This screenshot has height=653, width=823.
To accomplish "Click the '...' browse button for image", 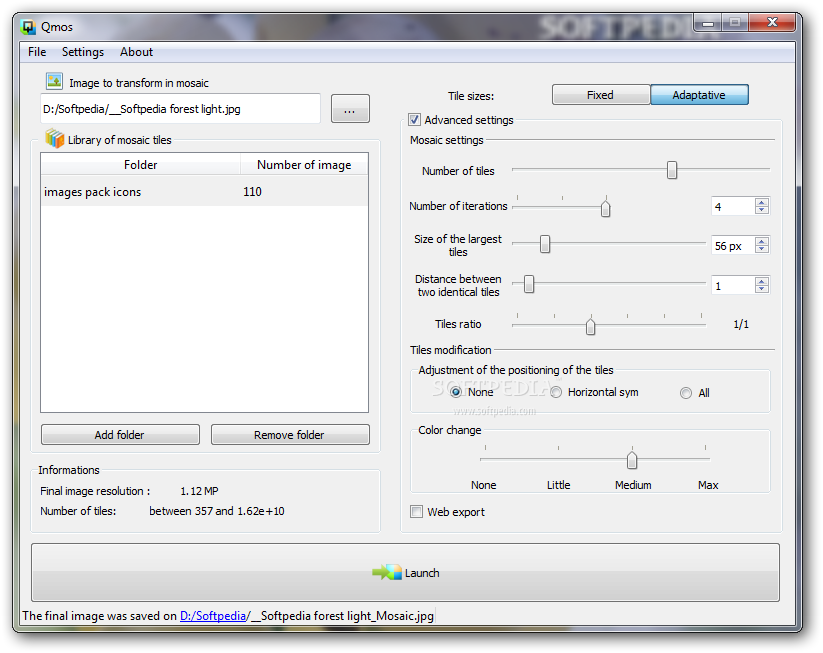I will coord(350,109).
